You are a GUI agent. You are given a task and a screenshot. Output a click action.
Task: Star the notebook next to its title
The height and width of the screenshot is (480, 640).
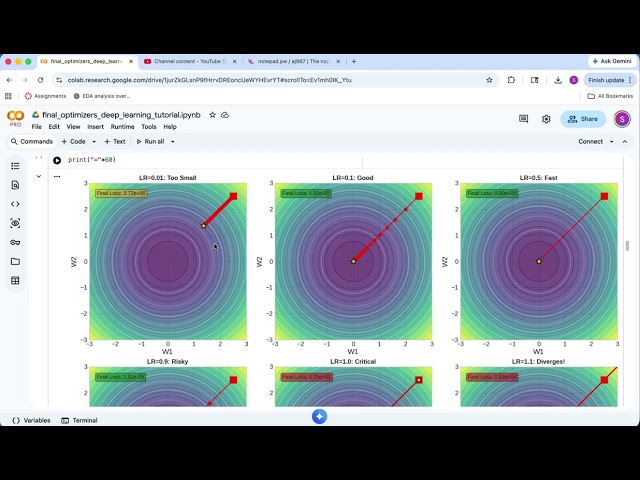(212, 115)
